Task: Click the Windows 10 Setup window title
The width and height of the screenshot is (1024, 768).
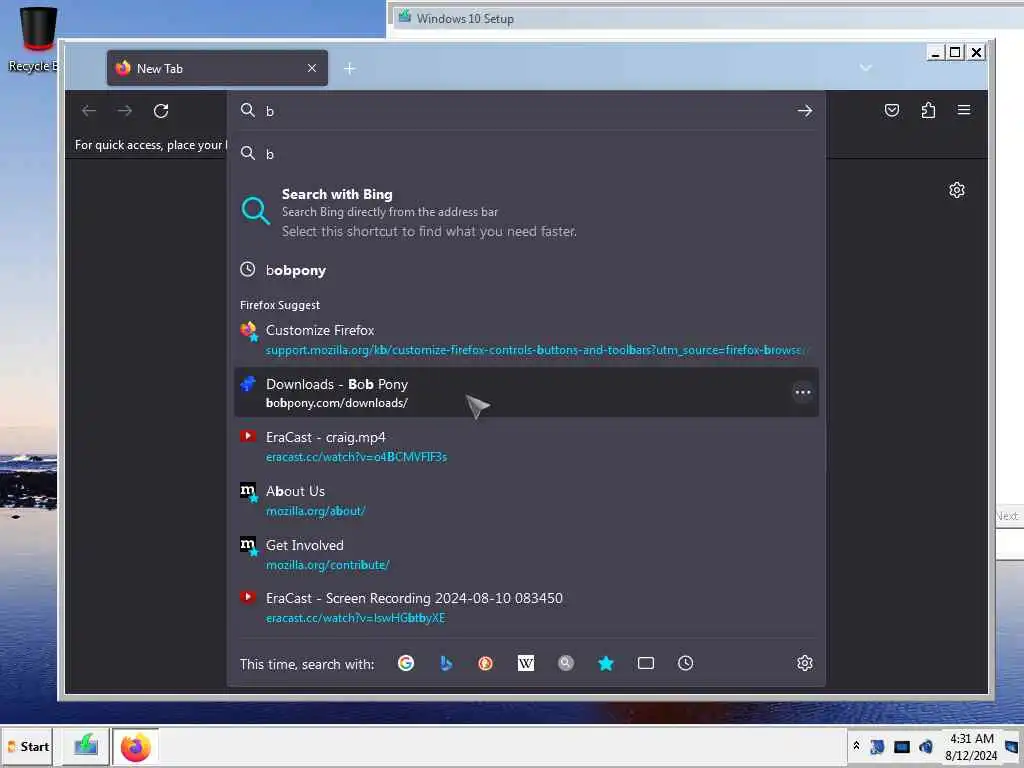Action: (x=465, y=19)
